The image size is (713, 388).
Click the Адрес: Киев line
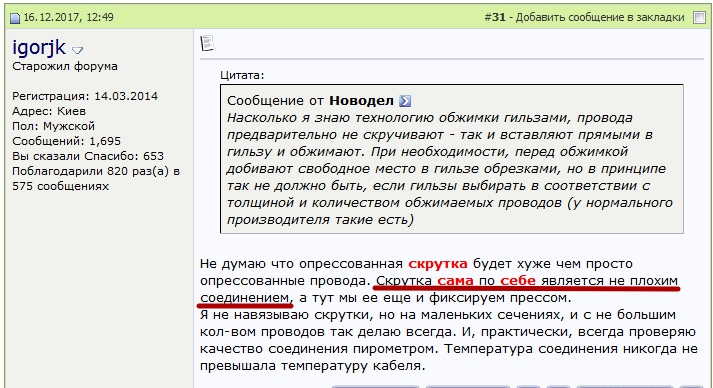pos(49,111)
